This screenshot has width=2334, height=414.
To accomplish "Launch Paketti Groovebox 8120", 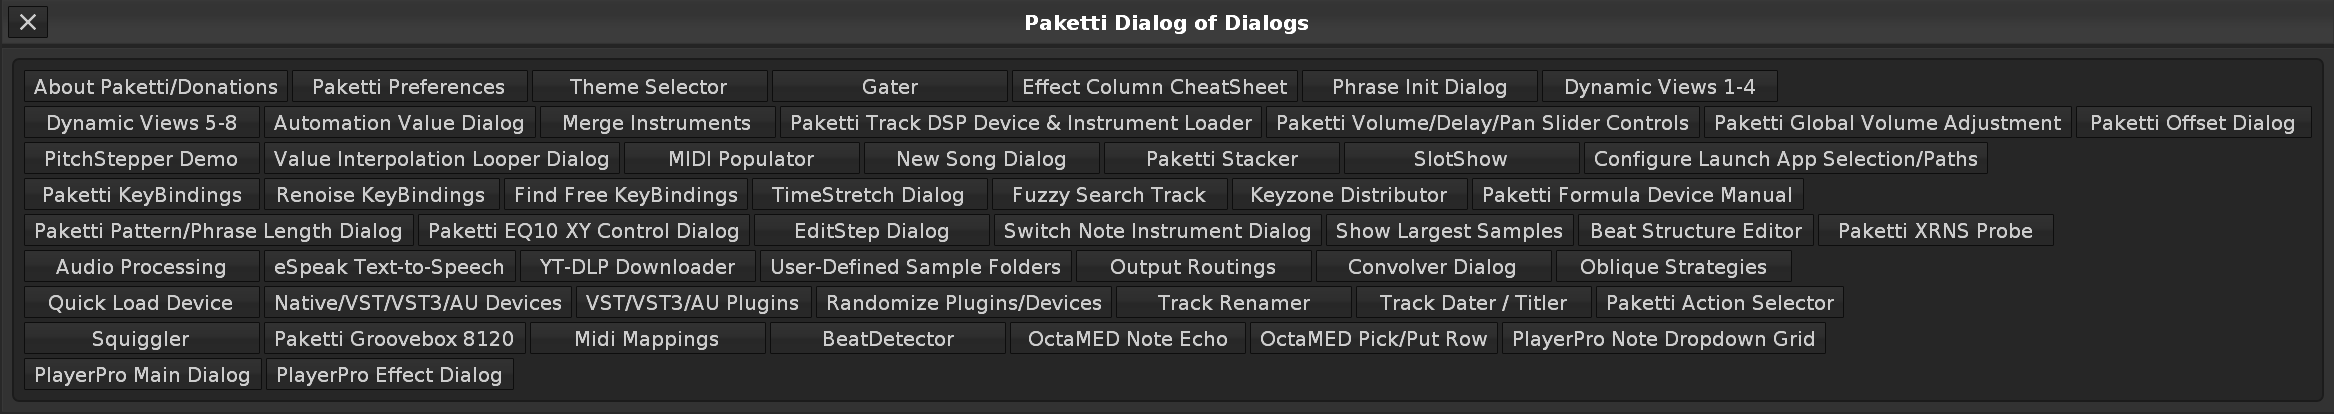I will [394, 339].
